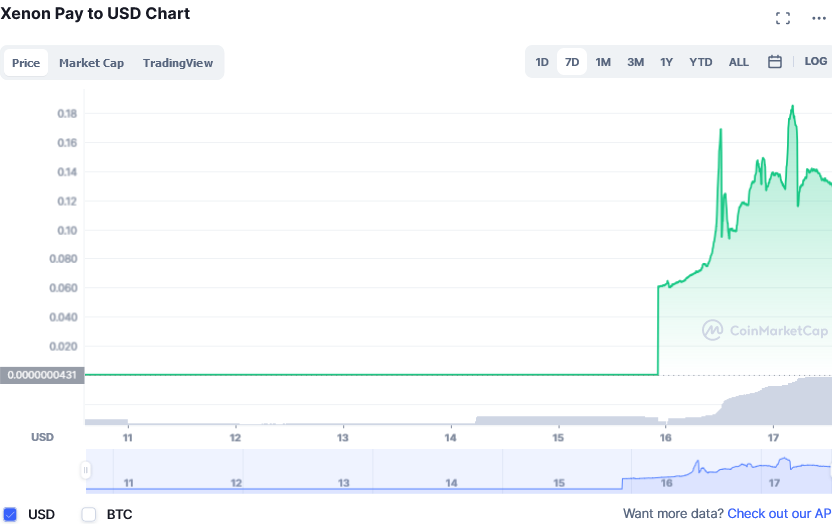Viewport: 832px width, 525px height.
Task: Open fullscreen chart view icon
Action: point(783,18)
